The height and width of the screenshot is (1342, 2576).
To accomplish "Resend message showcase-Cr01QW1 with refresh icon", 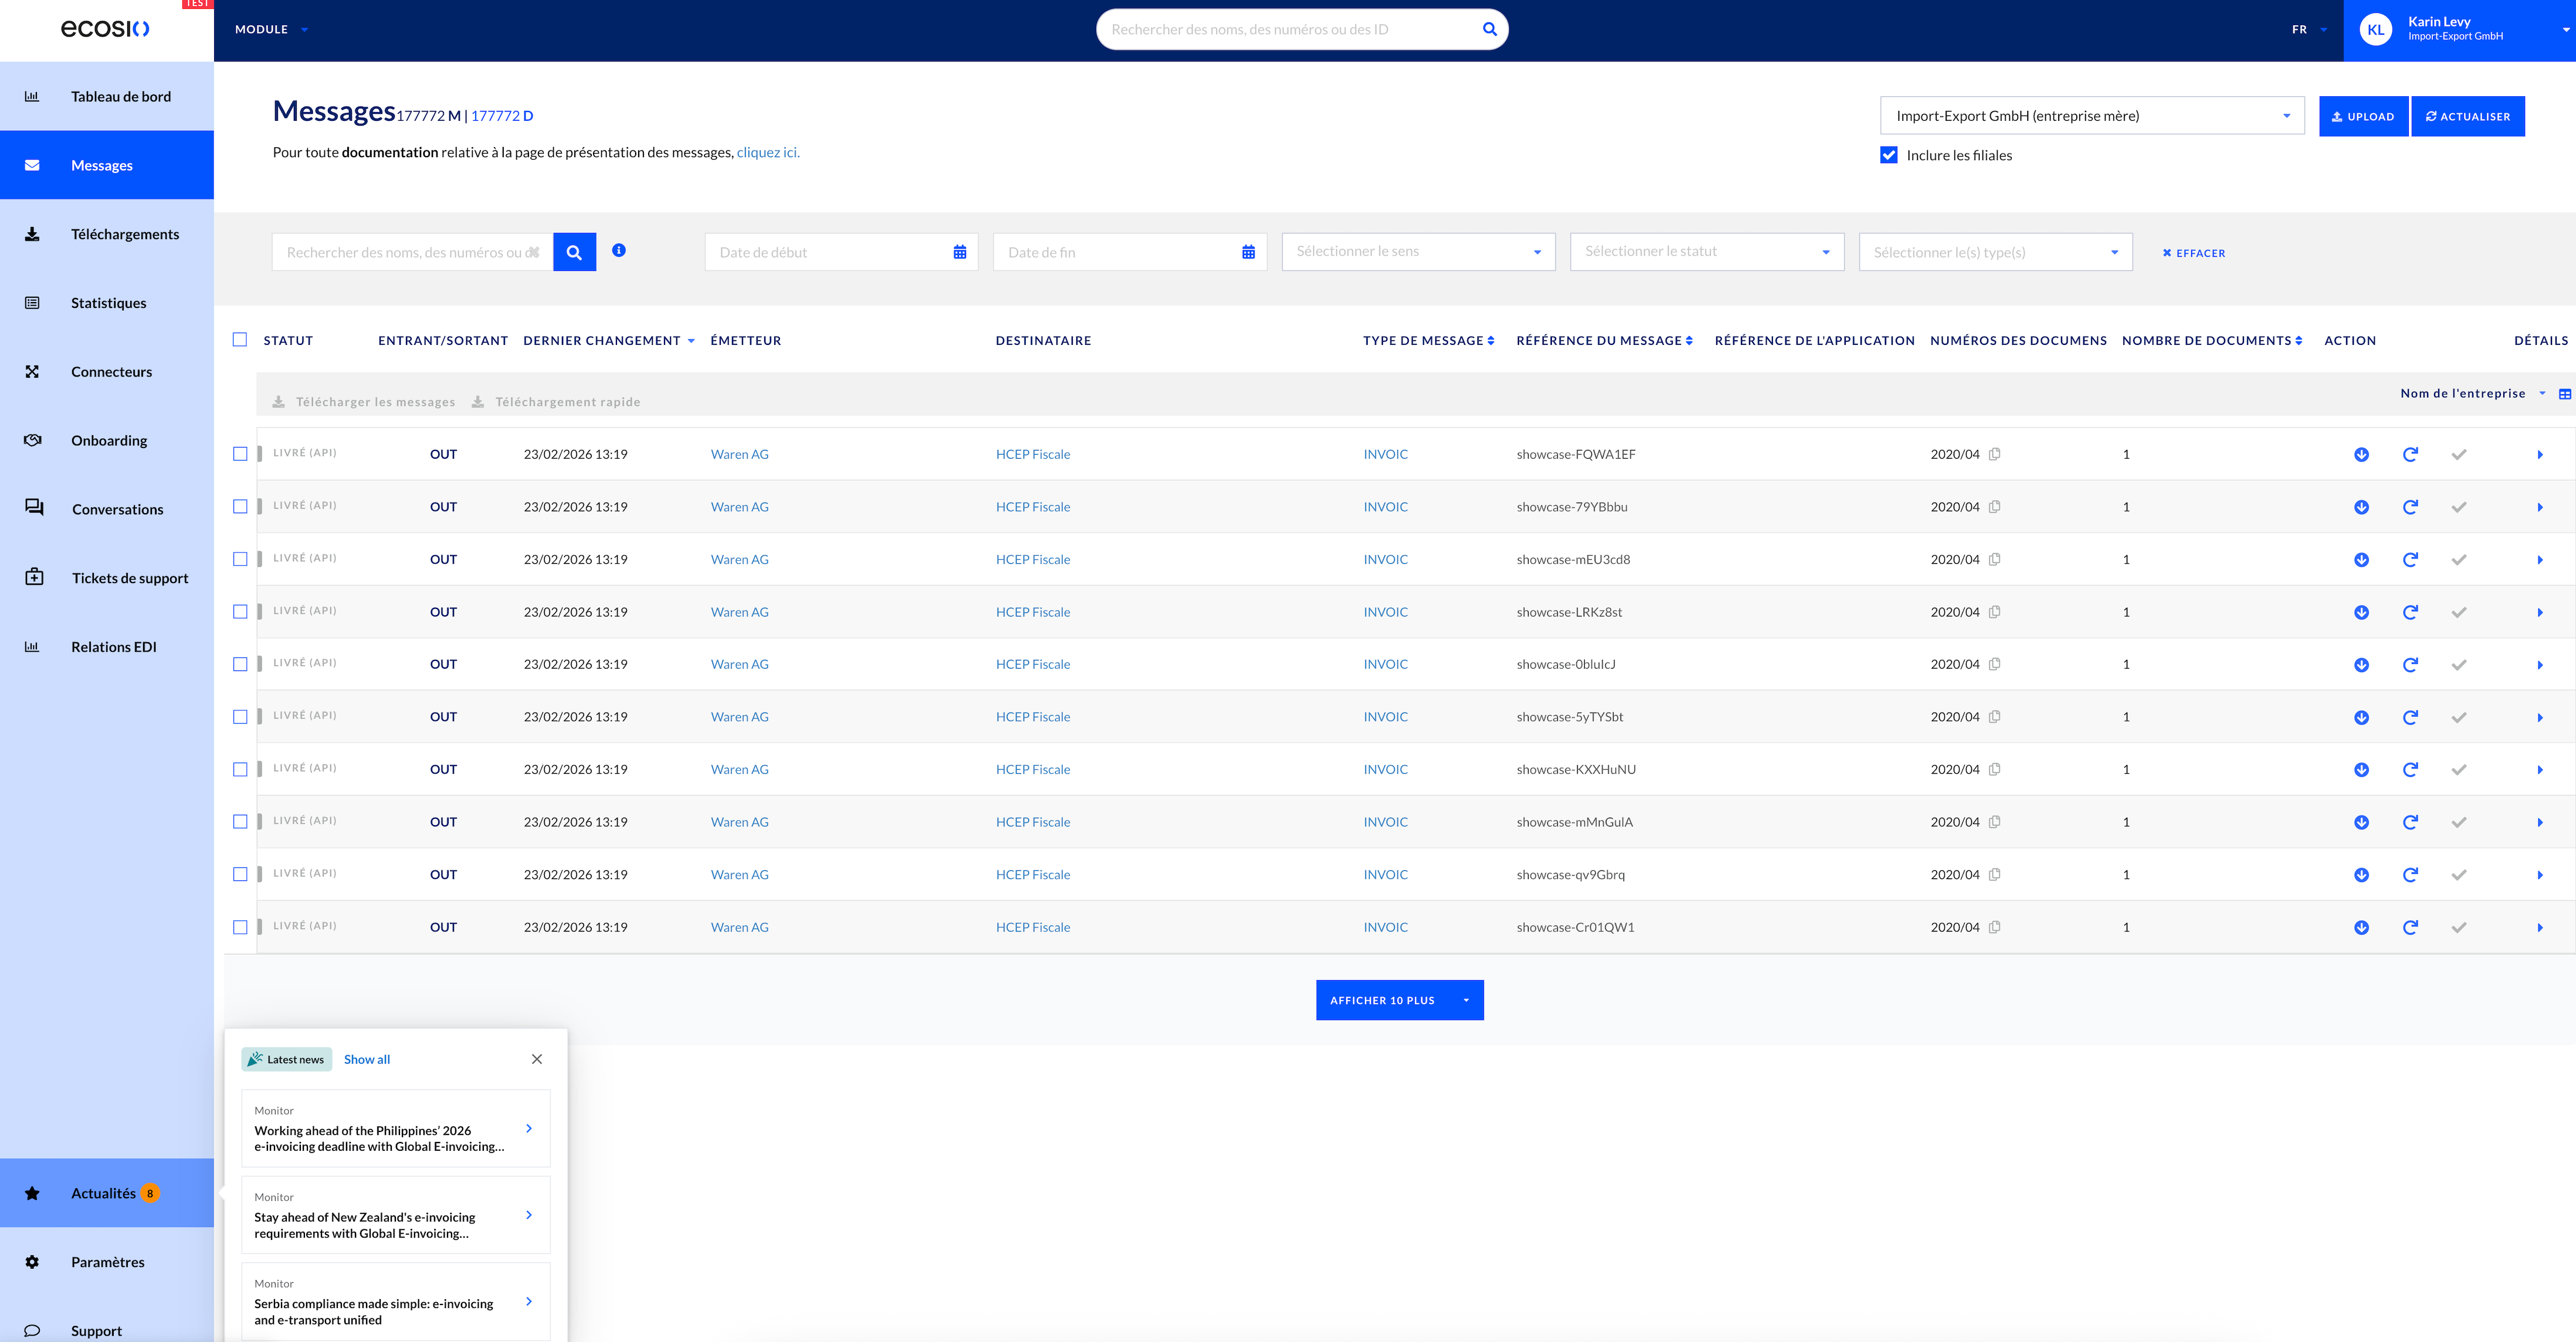I will [2410, 928].
